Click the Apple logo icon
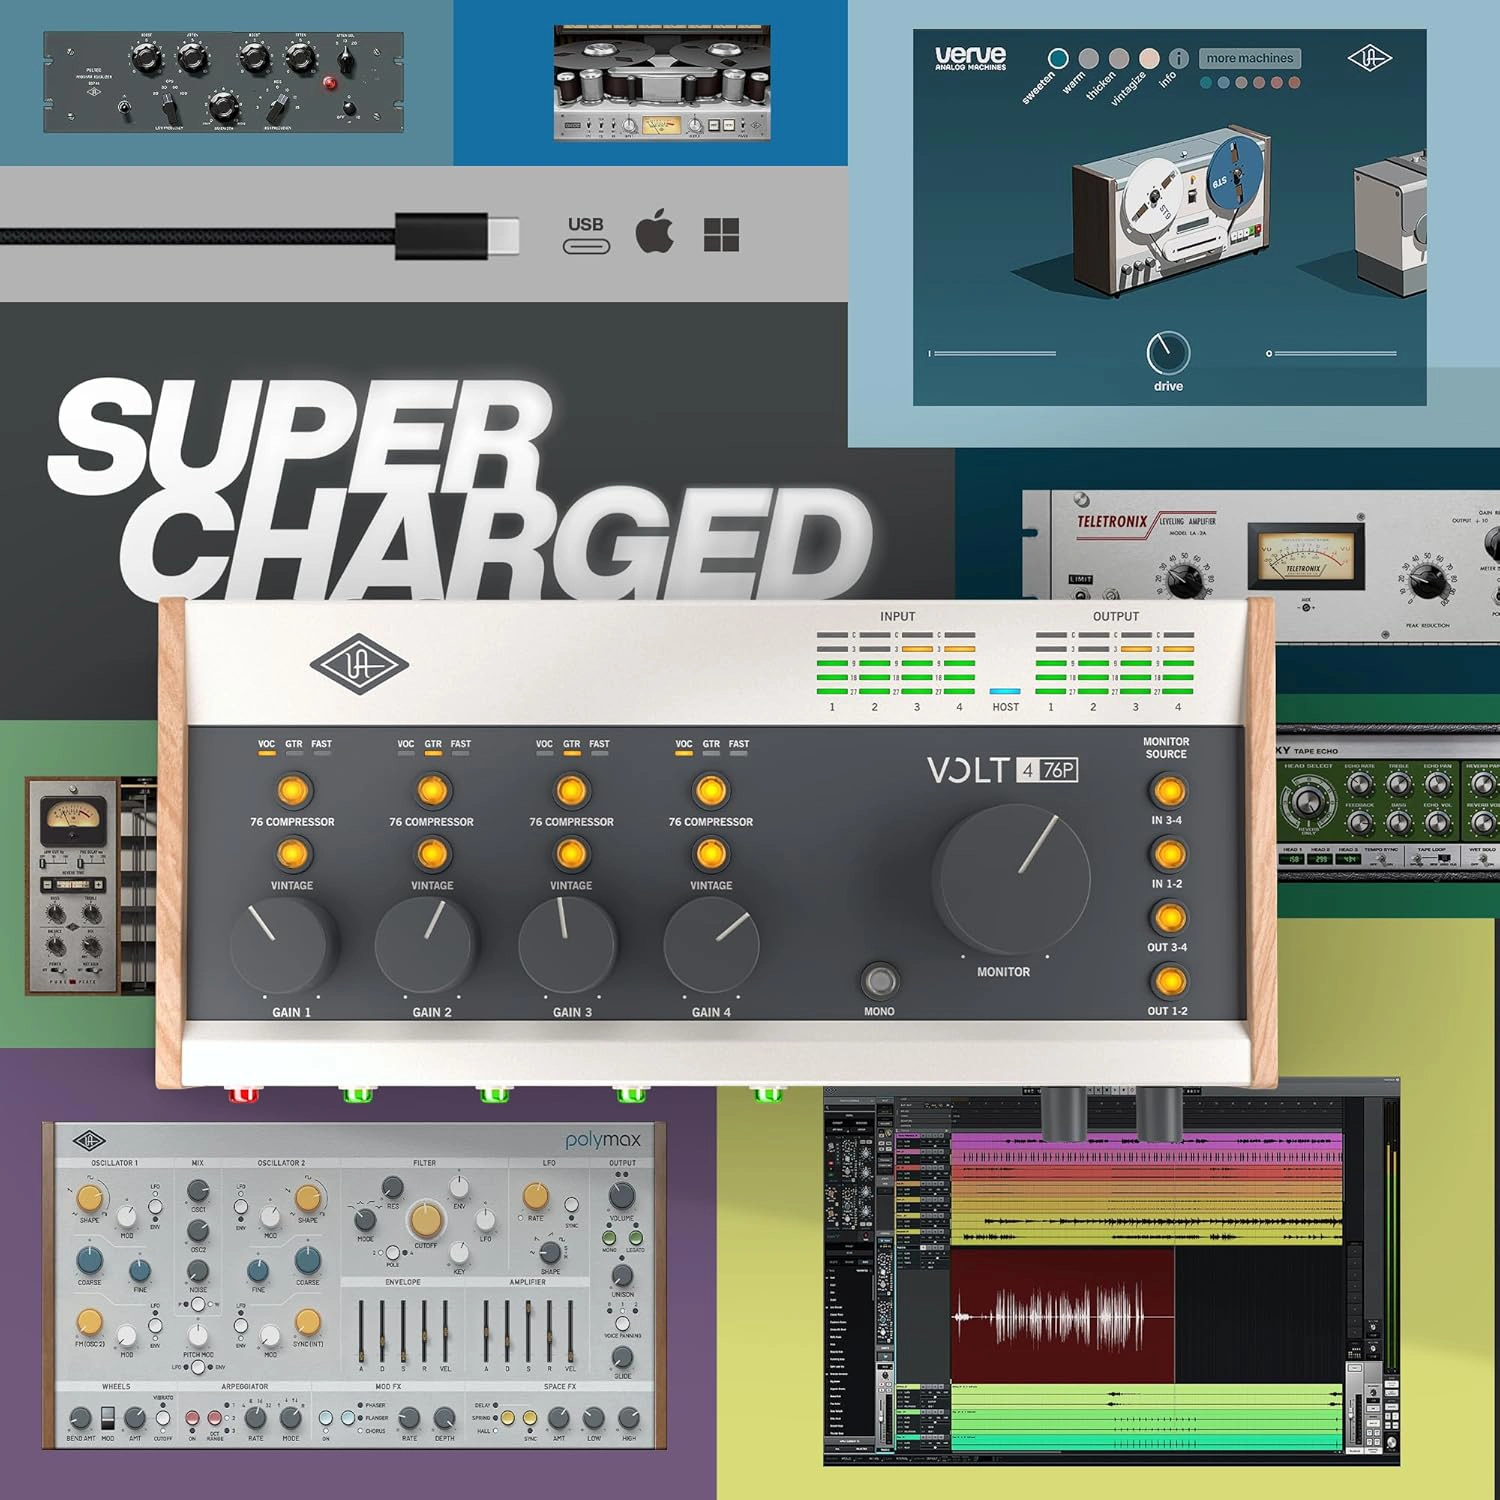 (655, 233)
